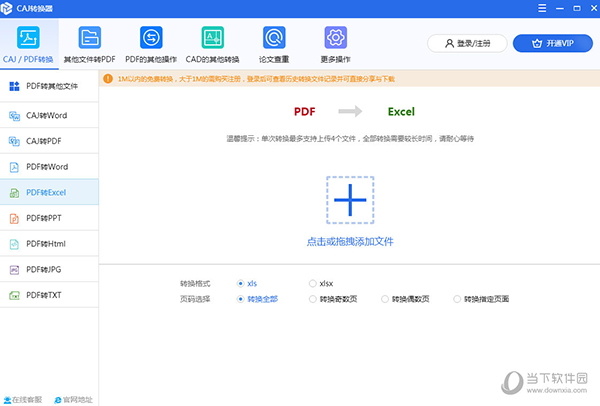Select 转换指定页面 page option
Screen dimensions: 600x406
coord(481,299)
